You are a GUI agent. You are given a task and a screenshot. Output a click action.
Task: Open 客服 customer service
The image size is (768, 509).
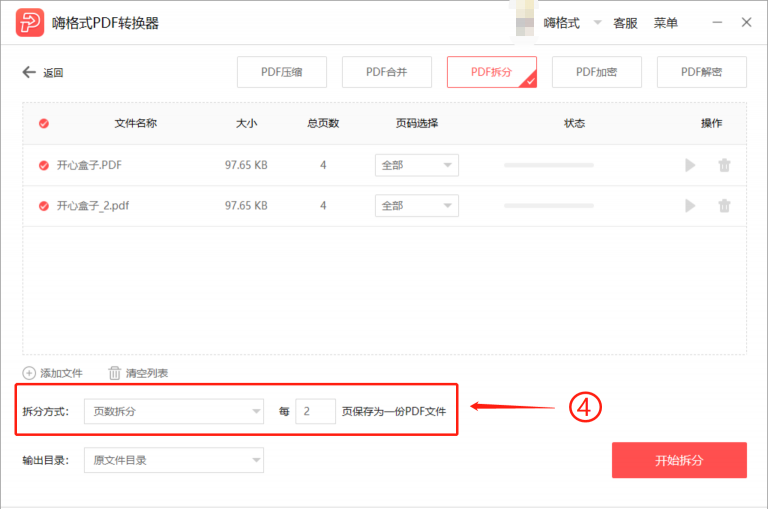625,23
